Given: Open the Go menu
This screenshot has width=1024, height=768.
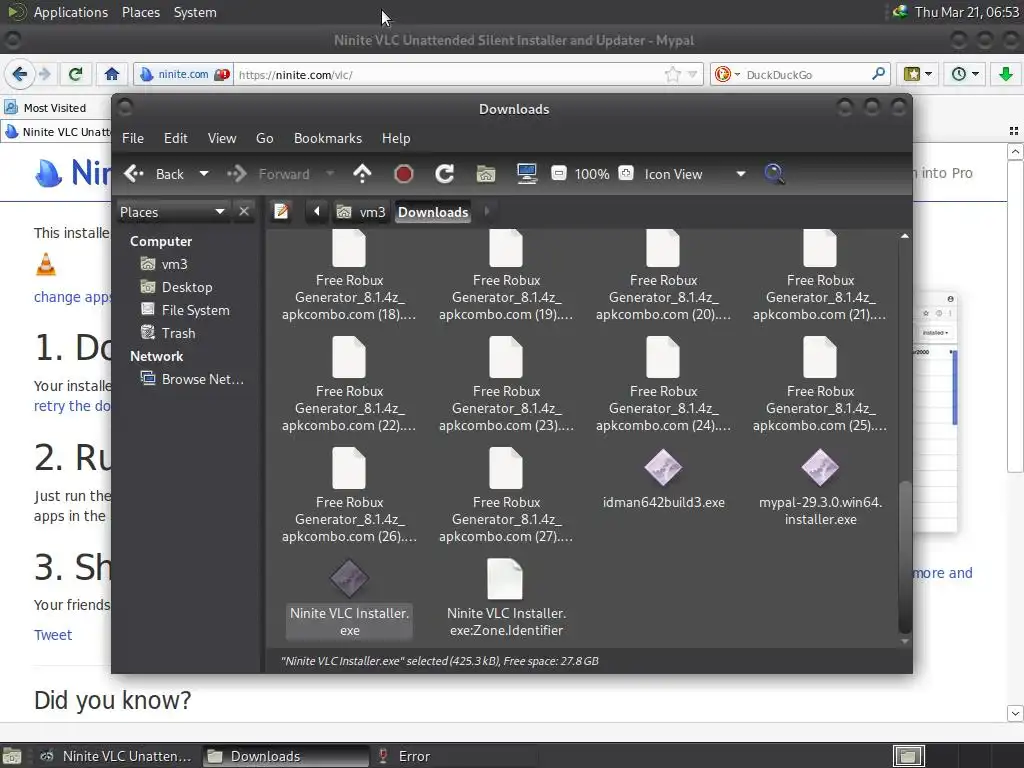Looking at the screenshot, I should pyautogui.click(x=264, y=138).
